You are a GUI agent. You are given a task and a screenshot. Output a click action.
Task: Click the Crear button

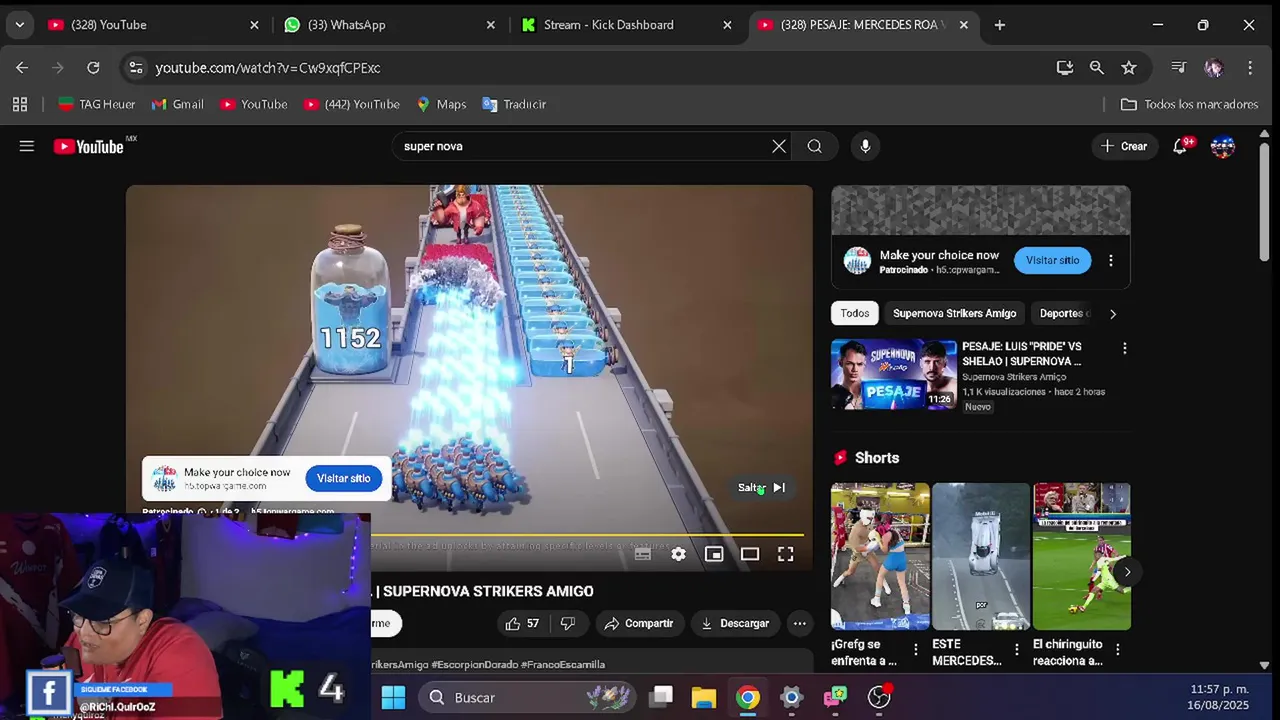point(1124,146)
